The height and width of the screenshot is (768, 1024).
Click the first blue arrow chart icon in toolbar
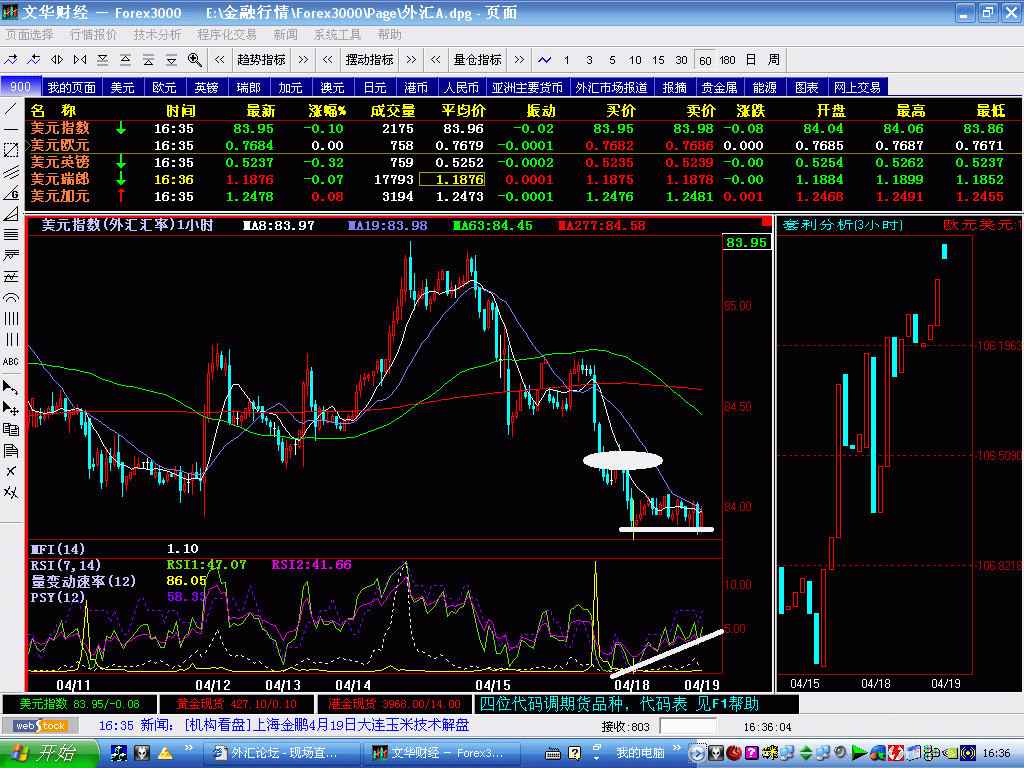click(11, 59)
